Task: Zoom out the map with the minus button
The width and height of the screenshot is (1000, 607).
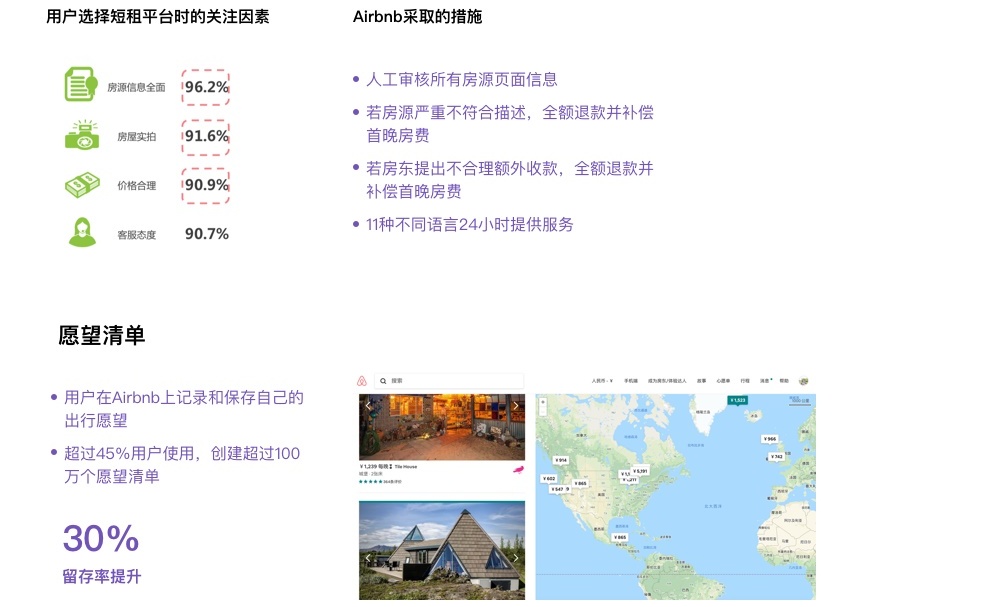Action: pos(543,410)
